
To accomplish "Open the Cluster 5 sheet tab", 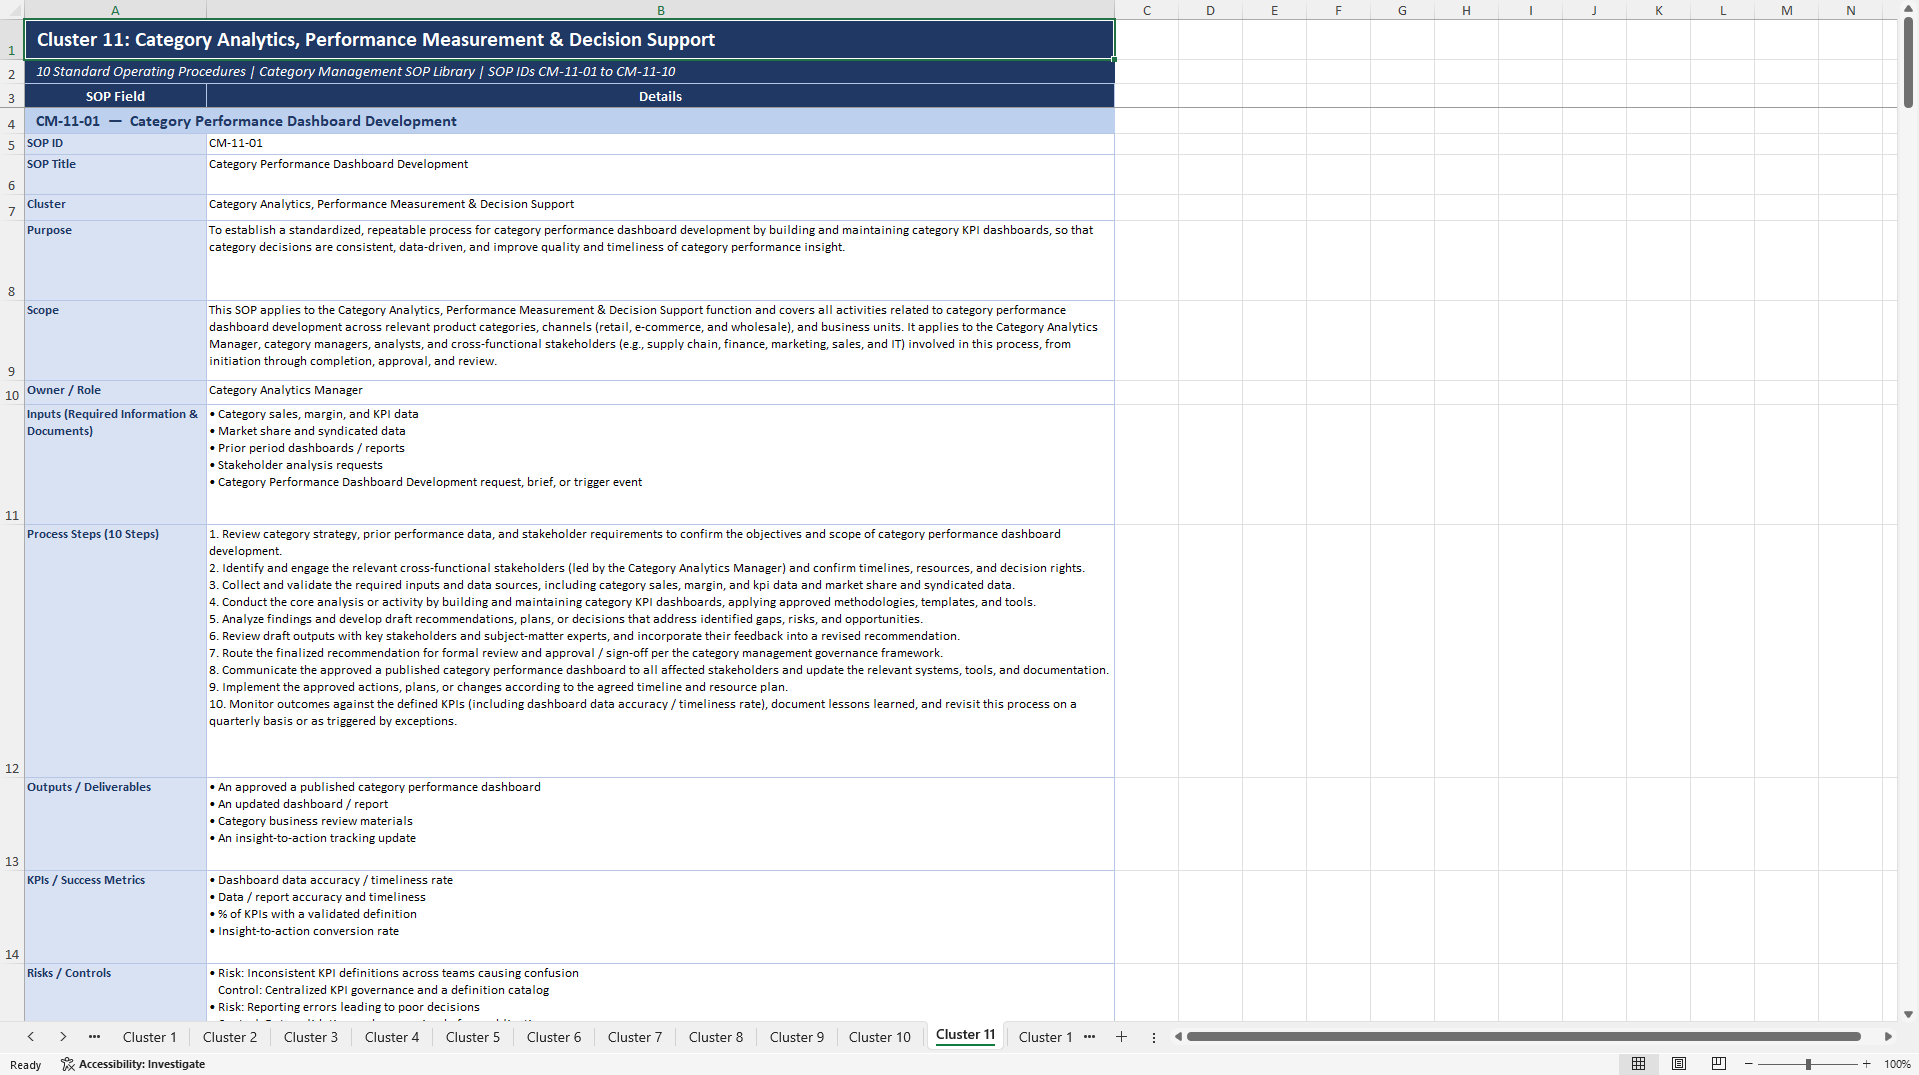I will click(x=473, y=1037).
